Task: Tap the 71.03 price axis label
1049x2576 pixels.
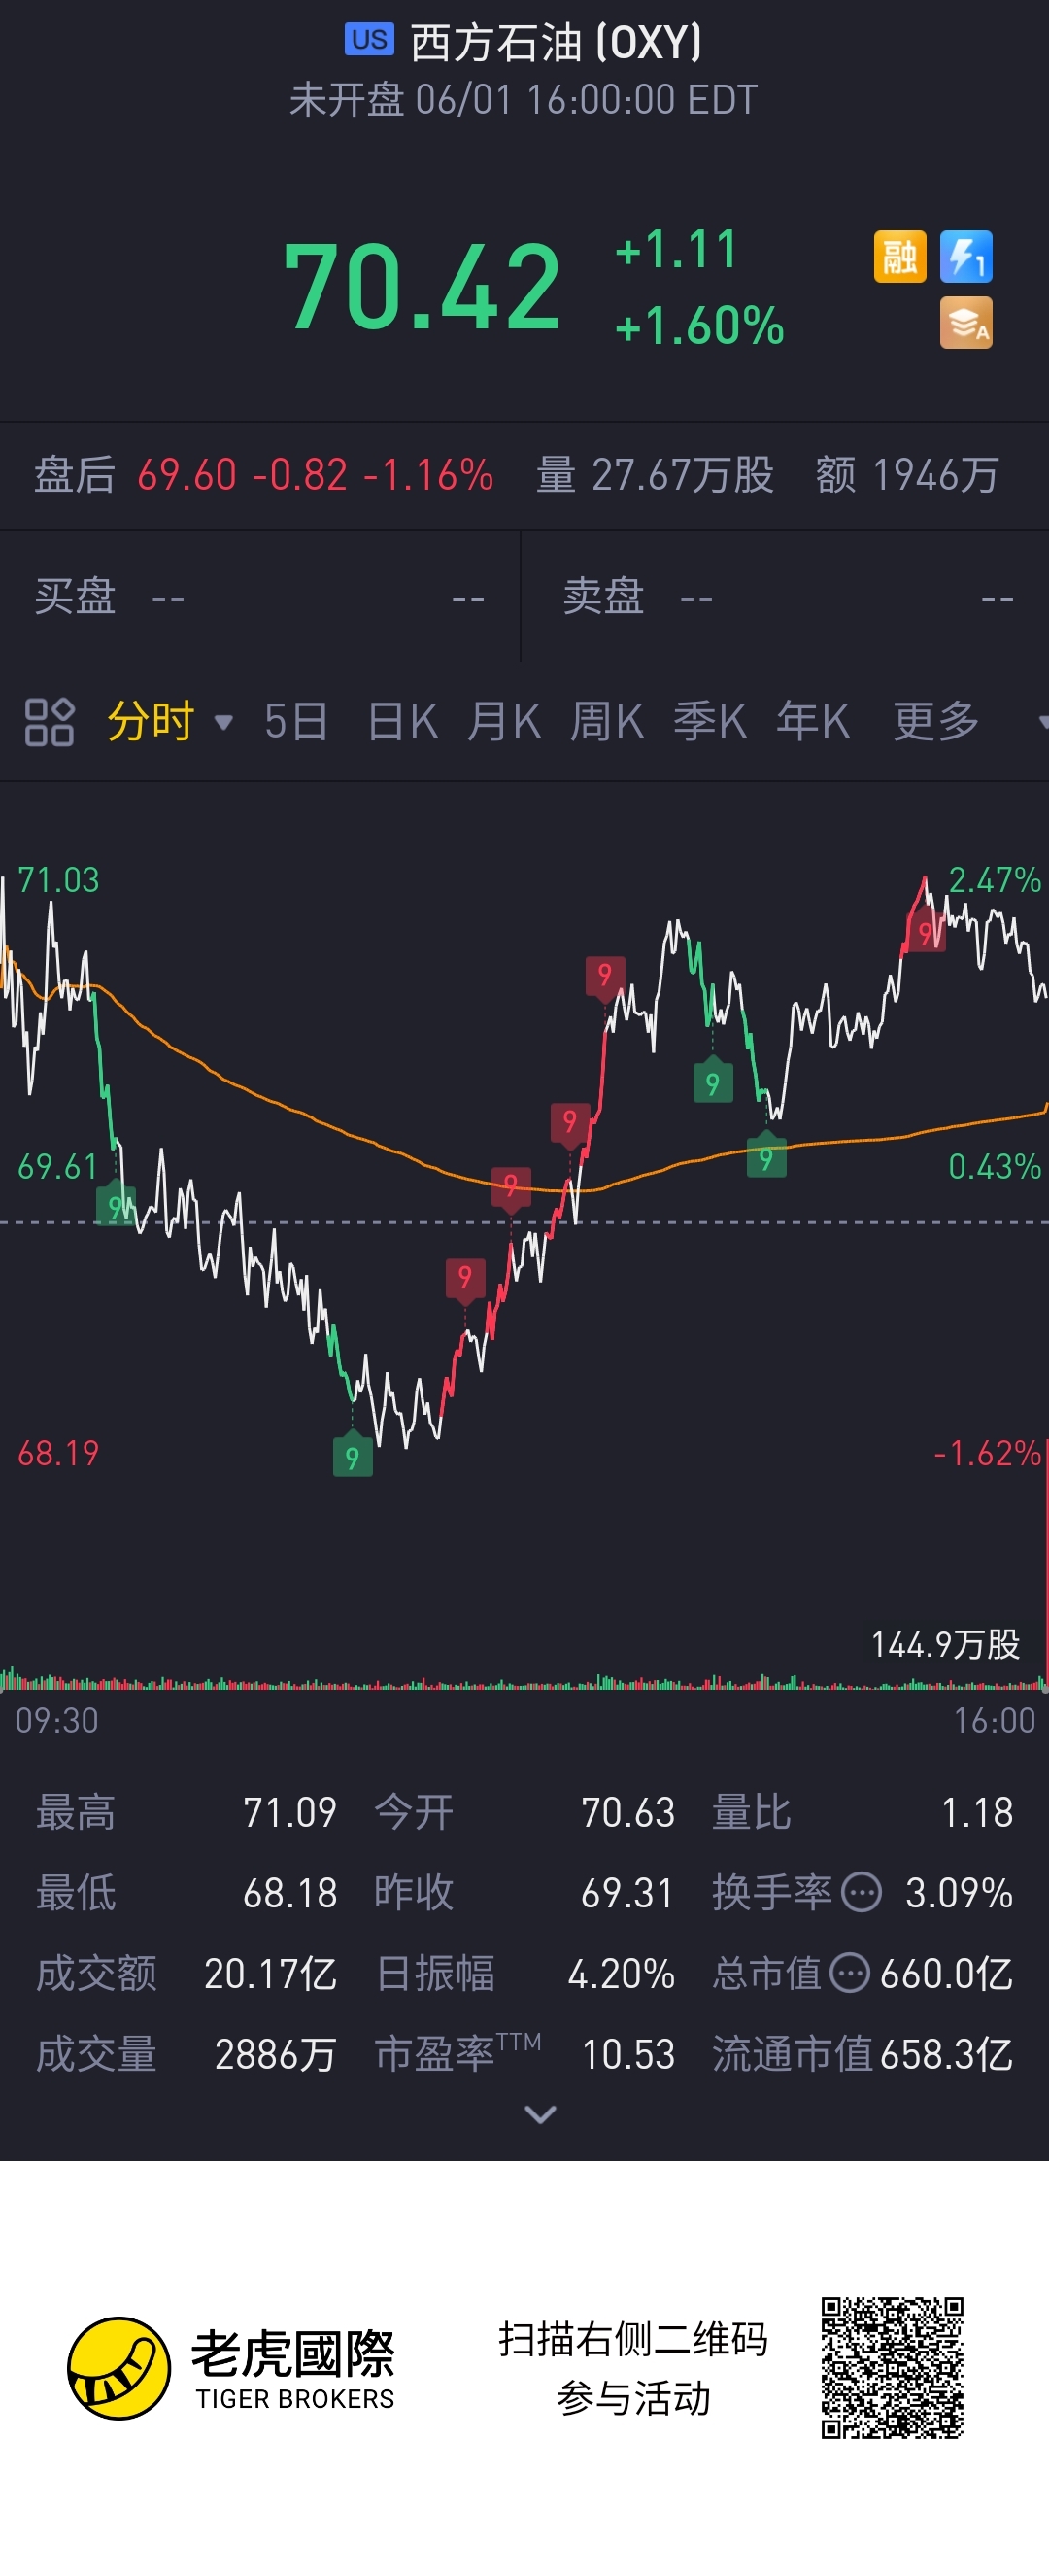Action: (x=58, y=880)
